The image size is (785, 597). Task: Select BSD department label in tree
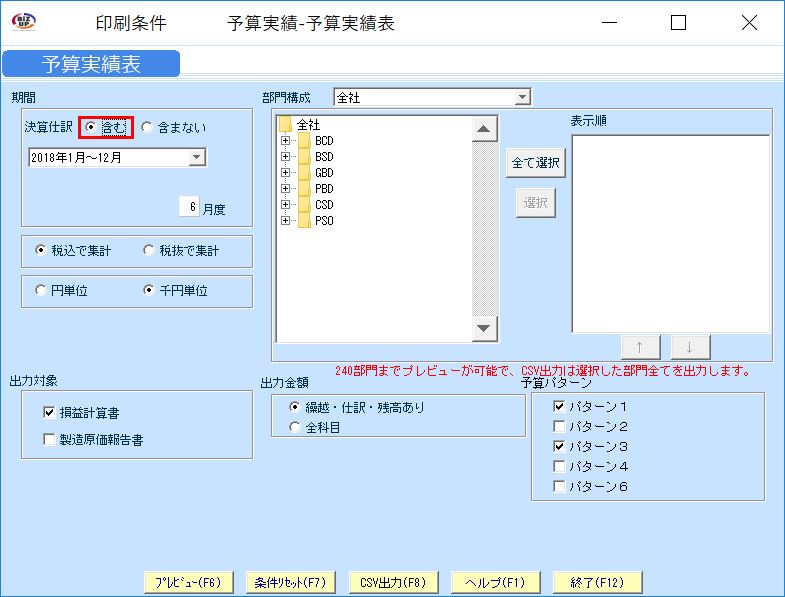(x=324, y=157)
